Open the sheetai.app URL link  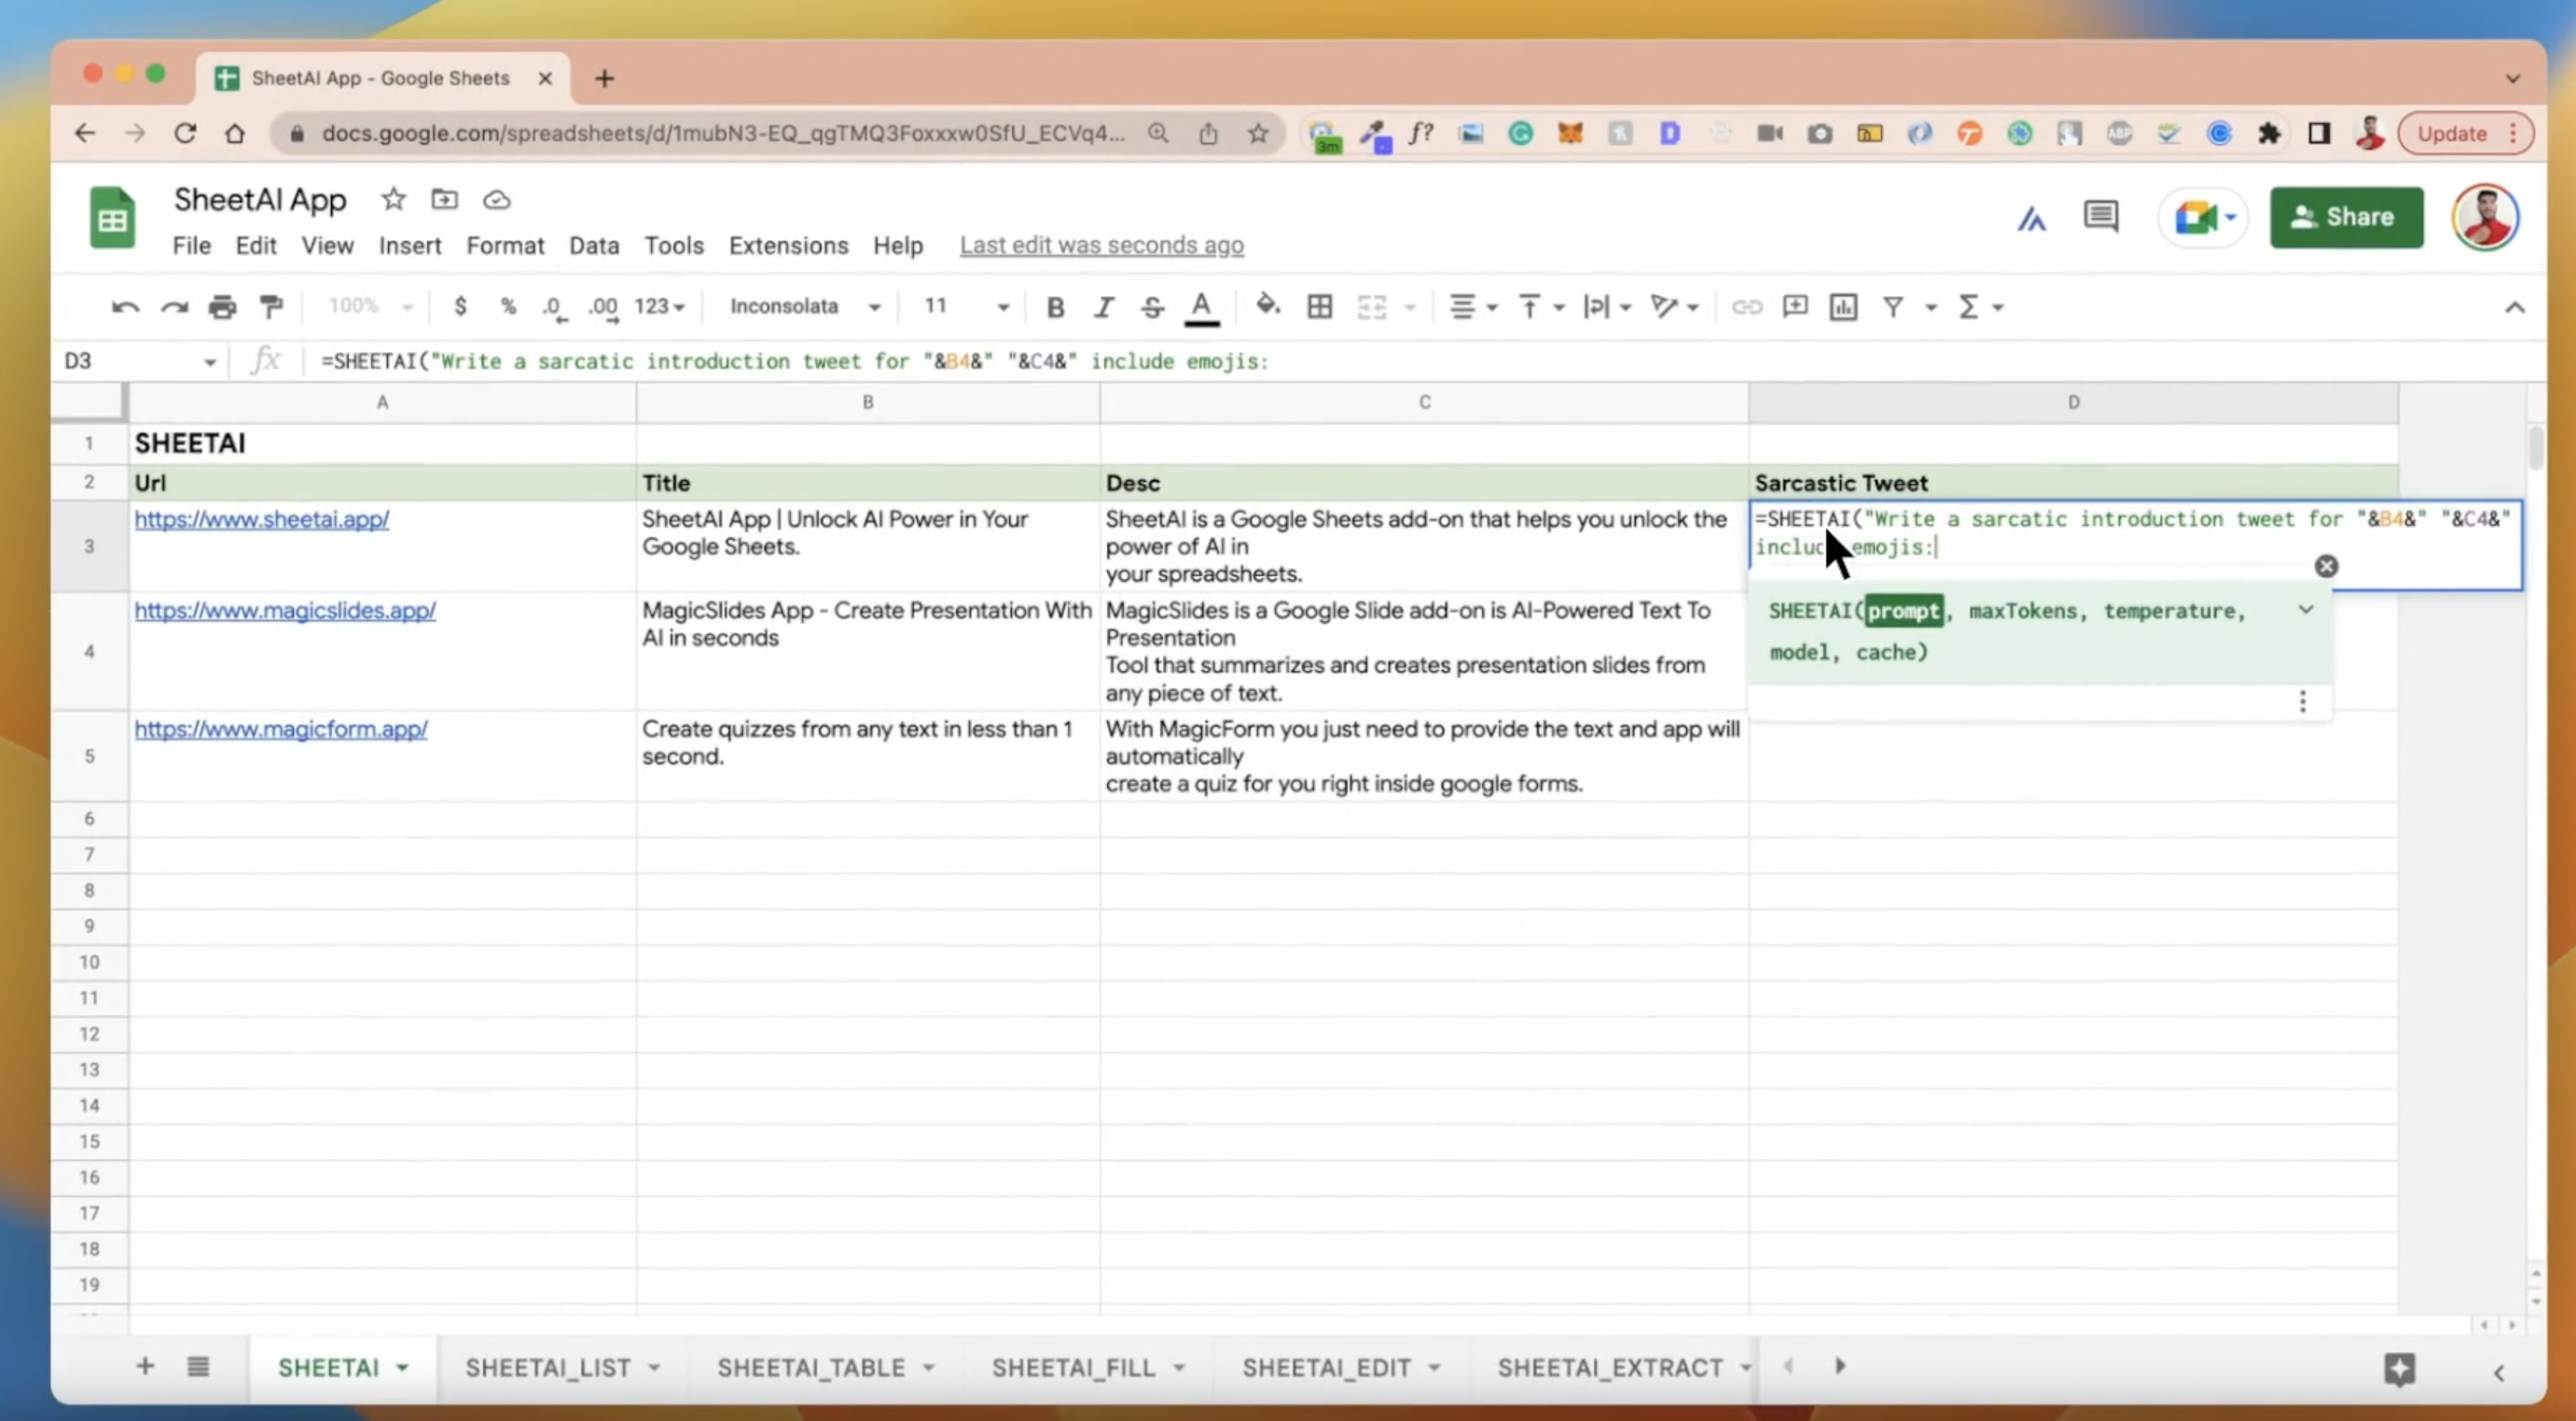pyautogui.click(x=262, y=519)
